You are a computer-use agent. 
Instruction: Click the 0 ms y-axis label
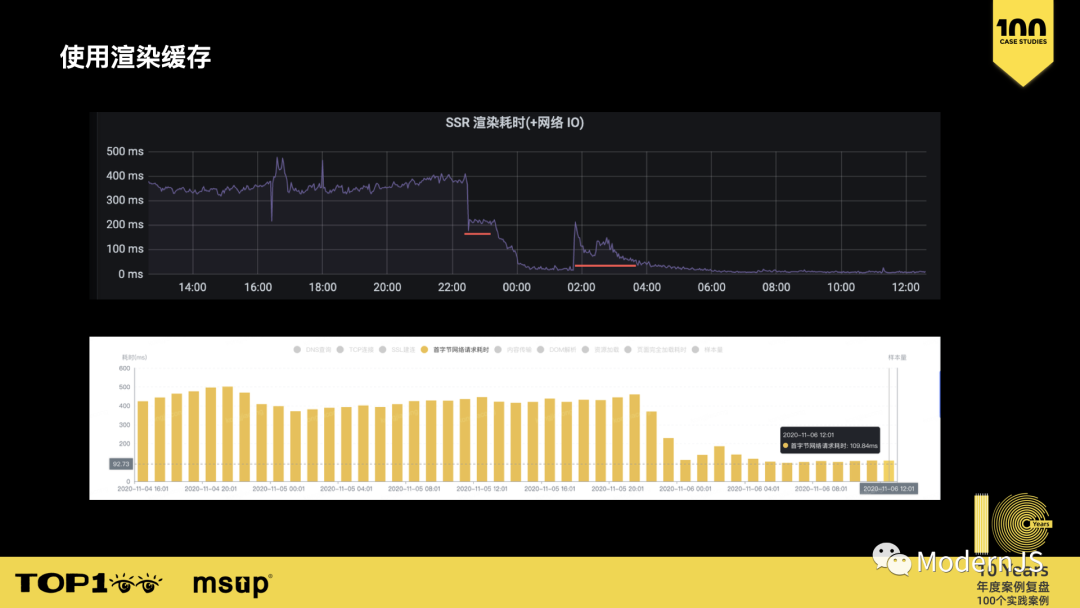pyautogui.click(x=130, y=274)
